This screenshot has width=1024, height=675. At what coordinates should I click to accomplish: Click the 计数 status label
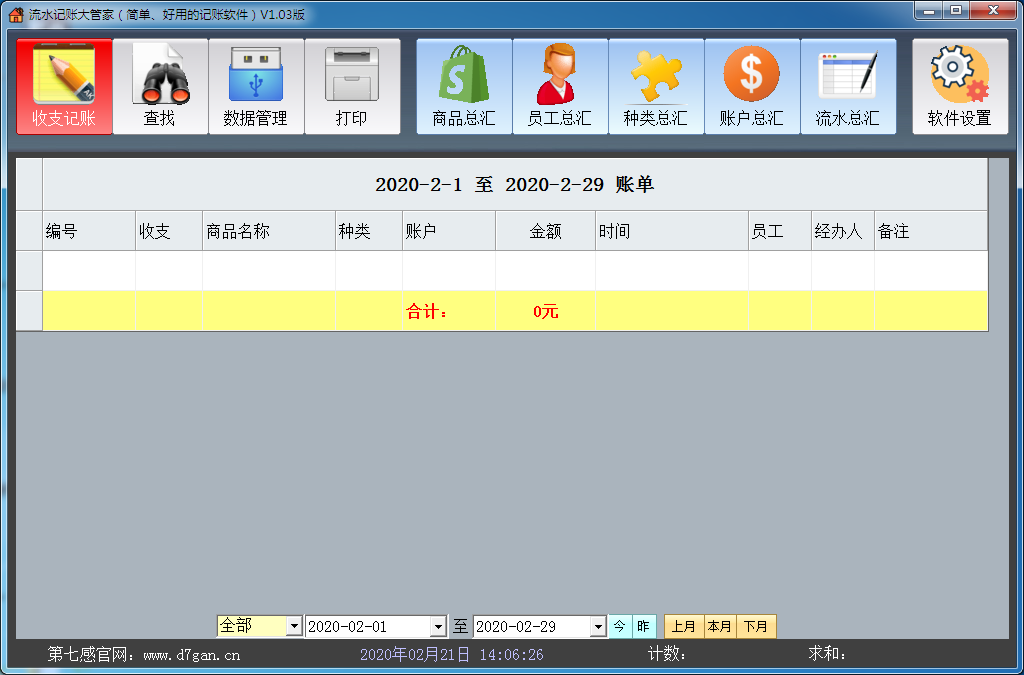tap(666, 654)
